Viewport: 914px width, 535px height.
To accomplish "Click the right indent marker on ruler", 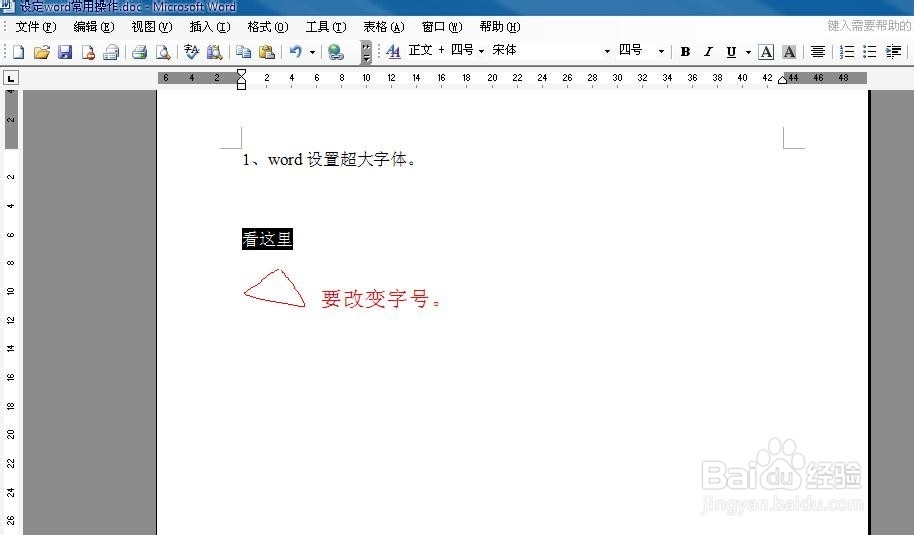I will pyautogui.click(x=782, y=80).
